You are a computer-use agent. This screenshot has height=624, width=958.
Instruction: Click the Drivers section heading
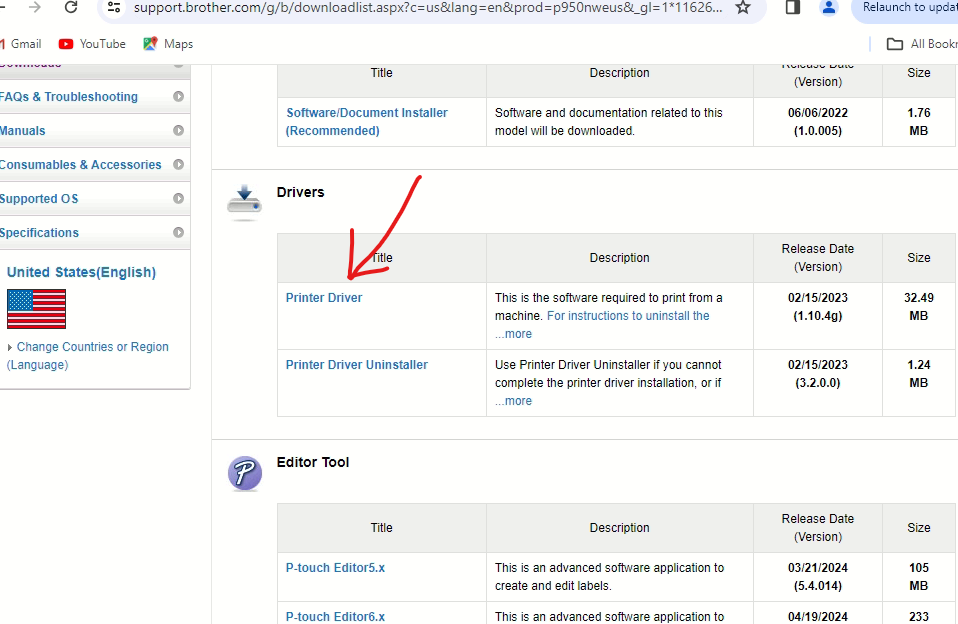point(301,192)
